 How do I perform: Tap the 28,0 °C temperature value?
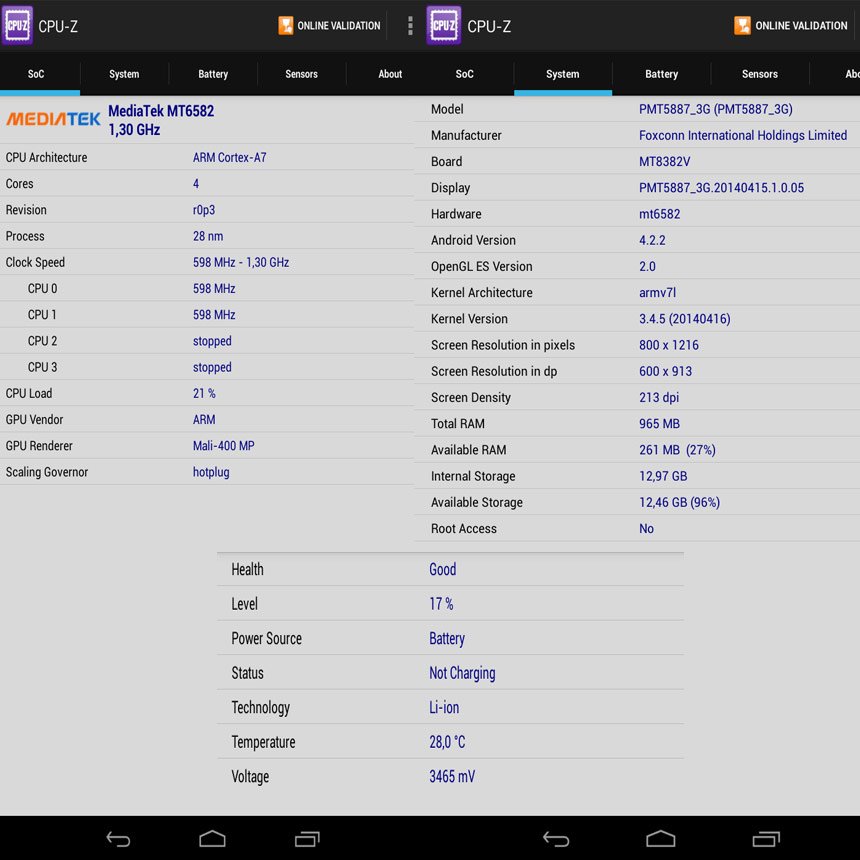coord(447,742)
